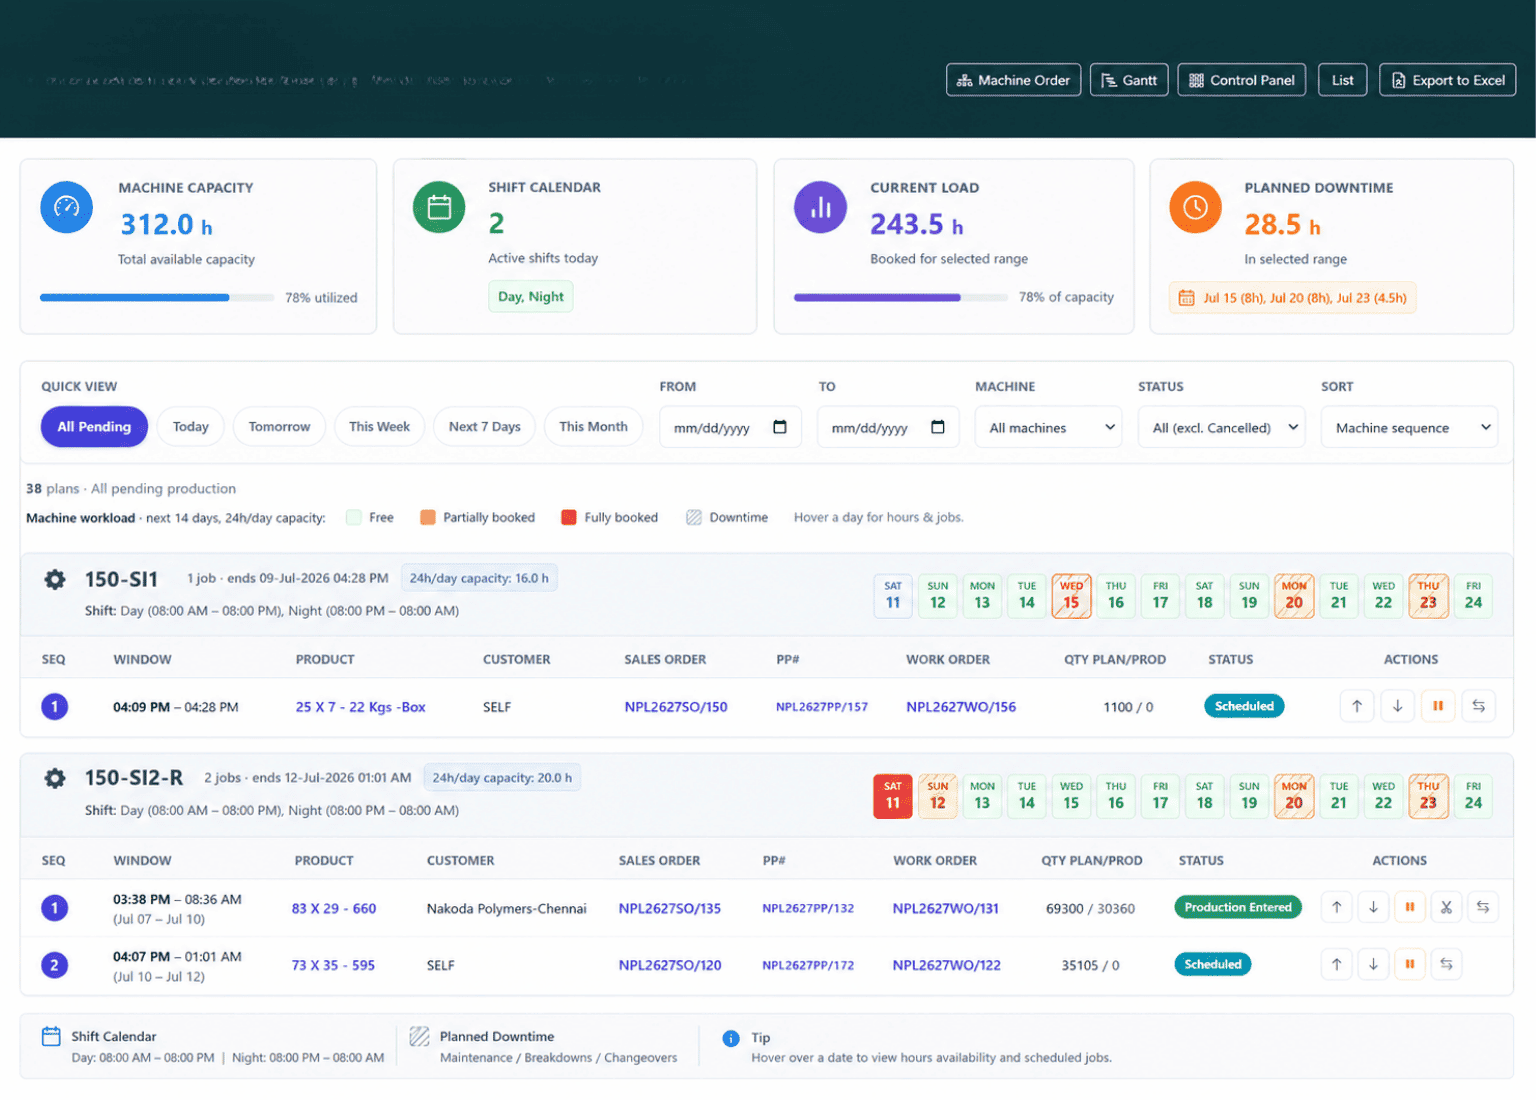Choose the Next 7 Days quick view
Screen dimensions: 1536x1100
click(485, 426)
